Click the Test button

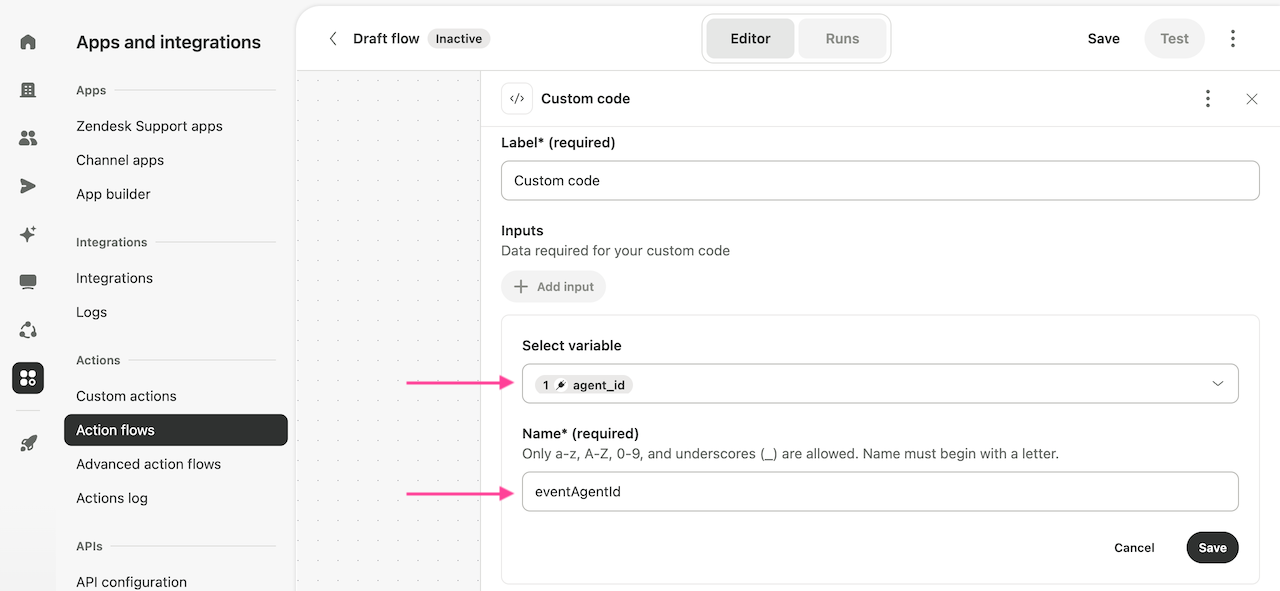pos(1175,39)
